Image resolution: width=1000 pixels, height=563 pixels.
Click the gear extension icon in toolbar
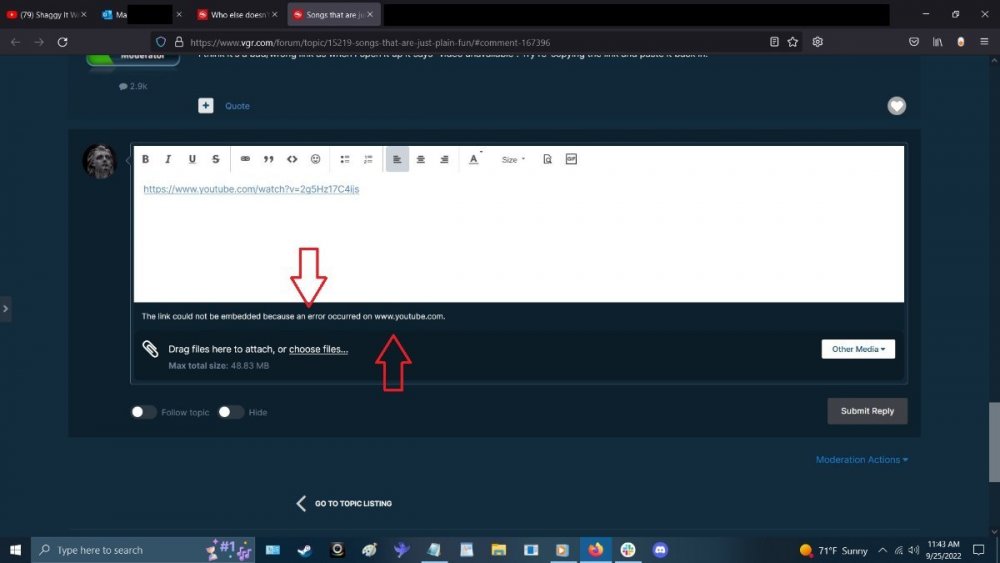(818, 42)
